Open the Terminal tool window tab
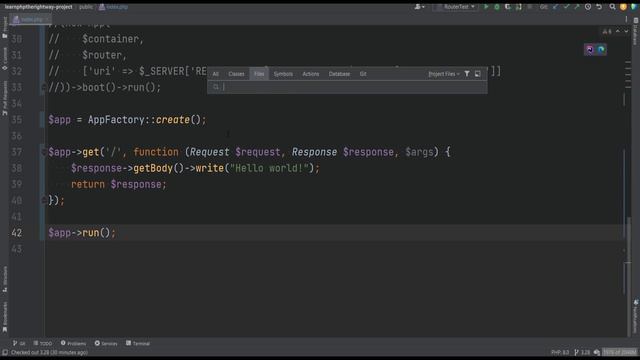 coord(138,343)
